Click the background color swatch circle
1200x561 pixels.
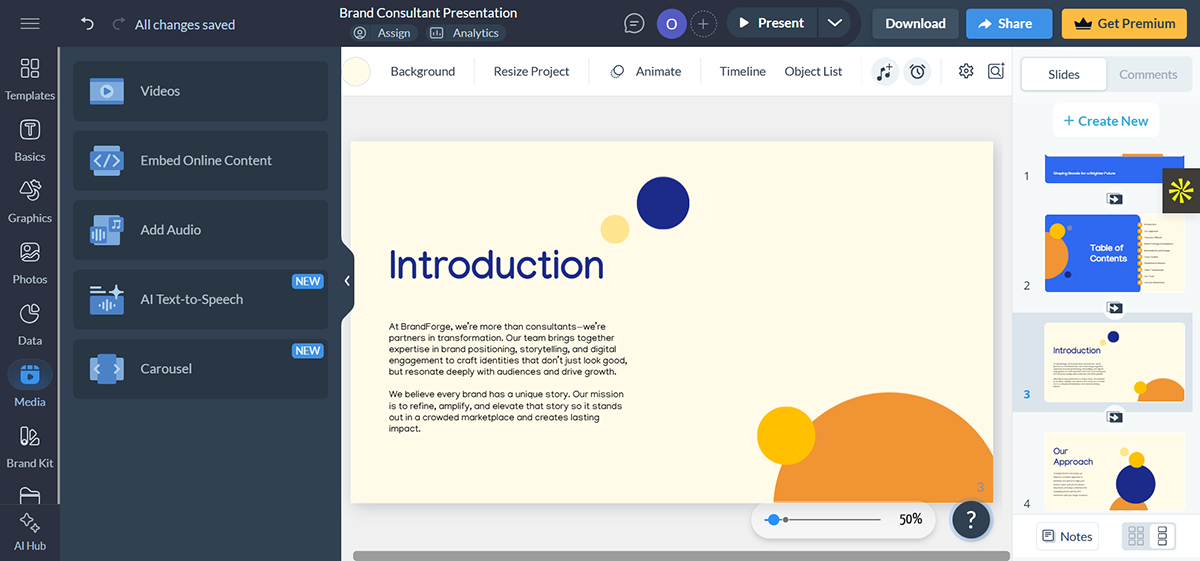(x=357, y=72)
